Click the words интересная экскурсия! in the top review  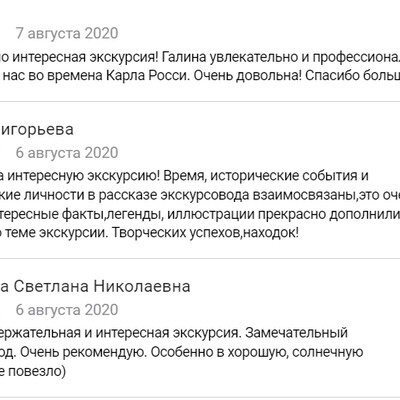pyautogui.click(x=86, y=57)
